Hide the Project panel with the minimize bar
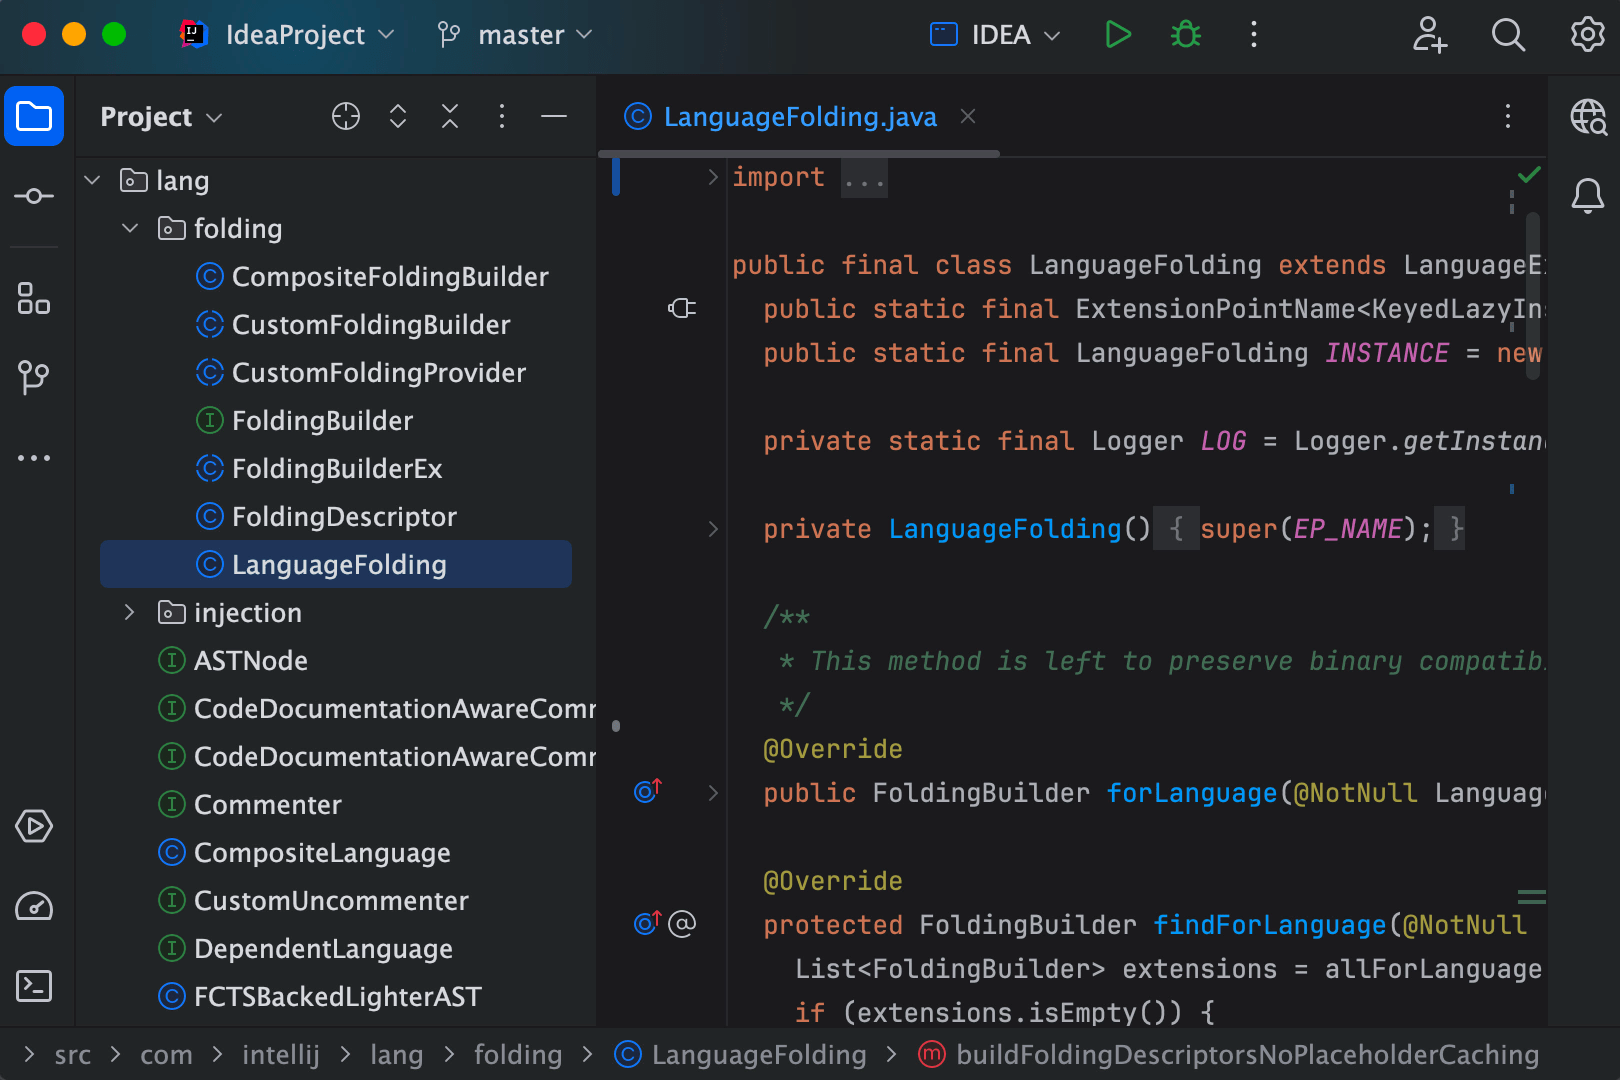Viewport: 1620px width, 1080px height. (x=554, y=116)
